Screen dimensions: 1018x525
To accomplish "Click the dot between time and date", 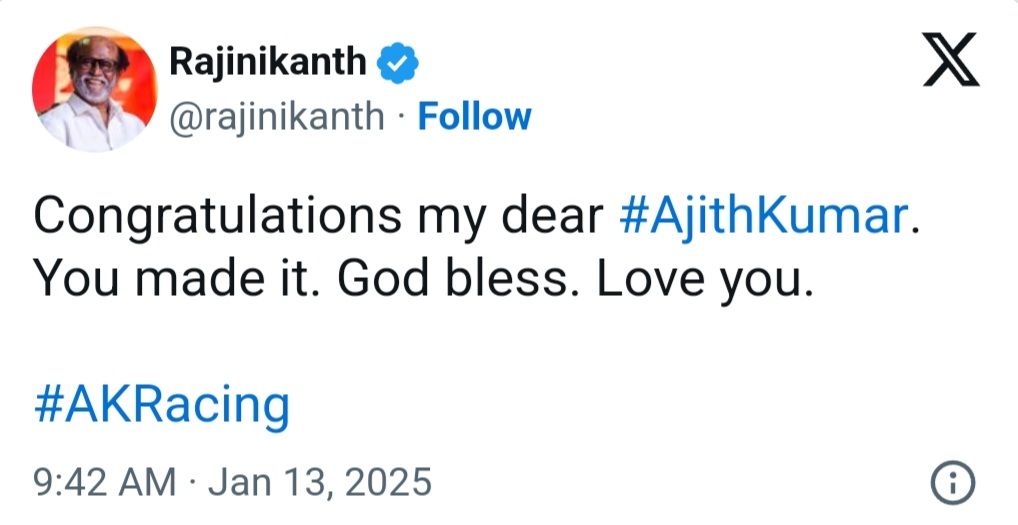I will (x=195, y=483).
